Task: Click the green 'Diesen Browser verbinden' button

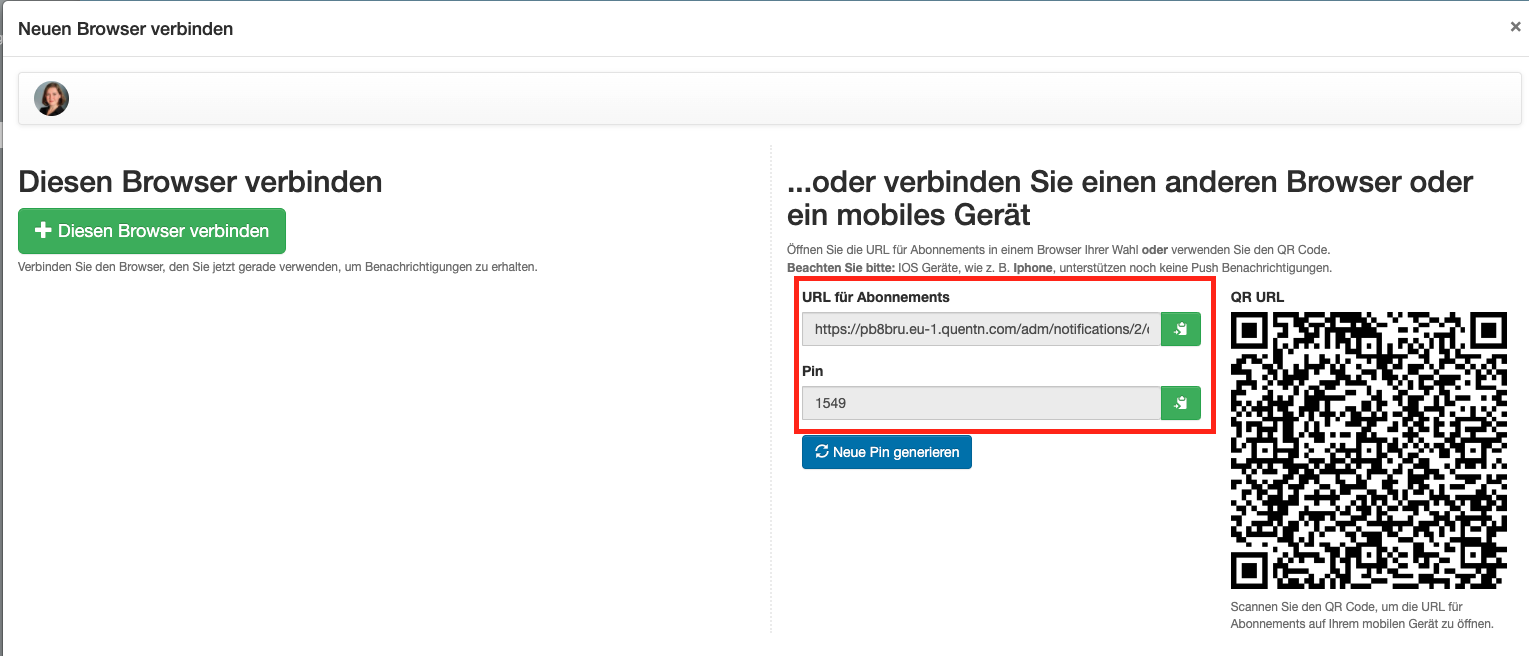Action: tap(152, 231)
